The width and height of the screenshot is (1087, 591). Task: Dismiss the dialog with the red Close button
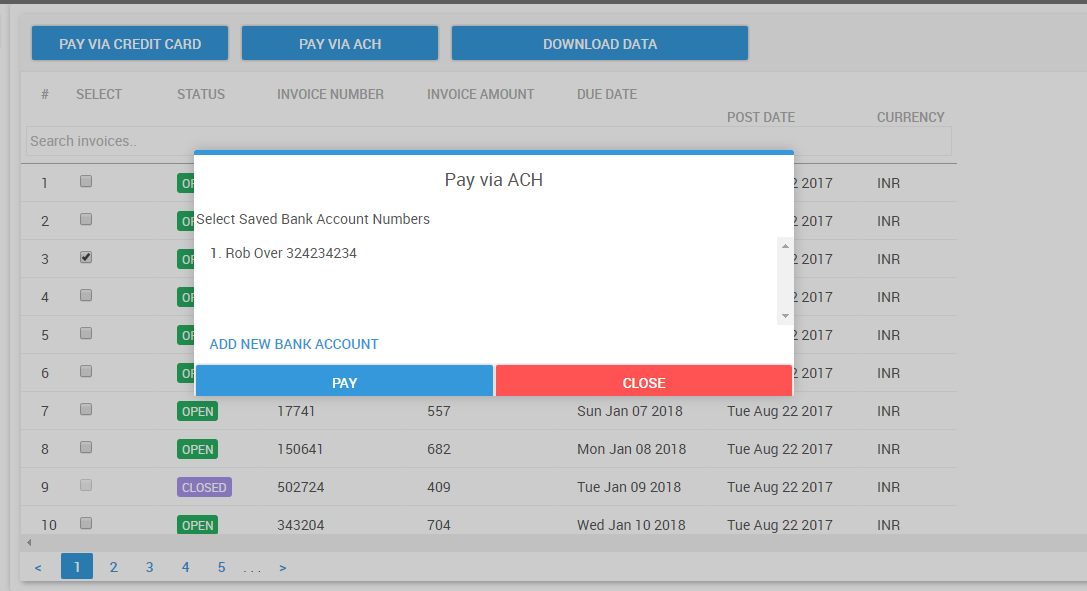[x=644, y=382]
